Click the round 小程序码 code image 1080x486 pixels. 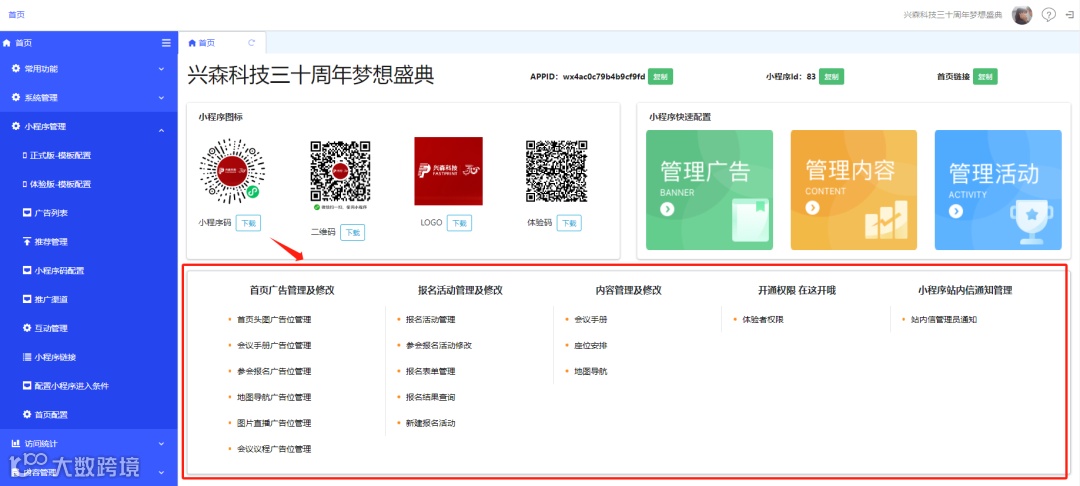tap(231, 171)
